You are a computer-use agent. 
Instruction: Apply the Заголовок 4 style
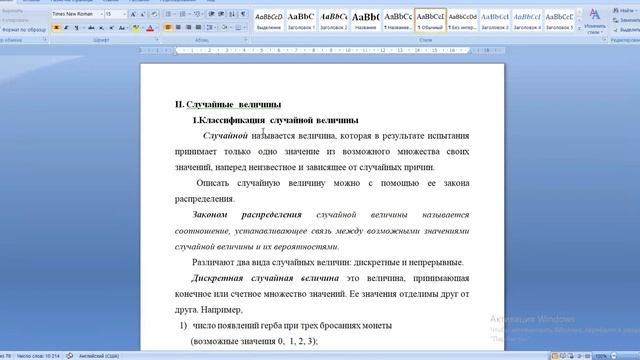(x=527, y=20)
